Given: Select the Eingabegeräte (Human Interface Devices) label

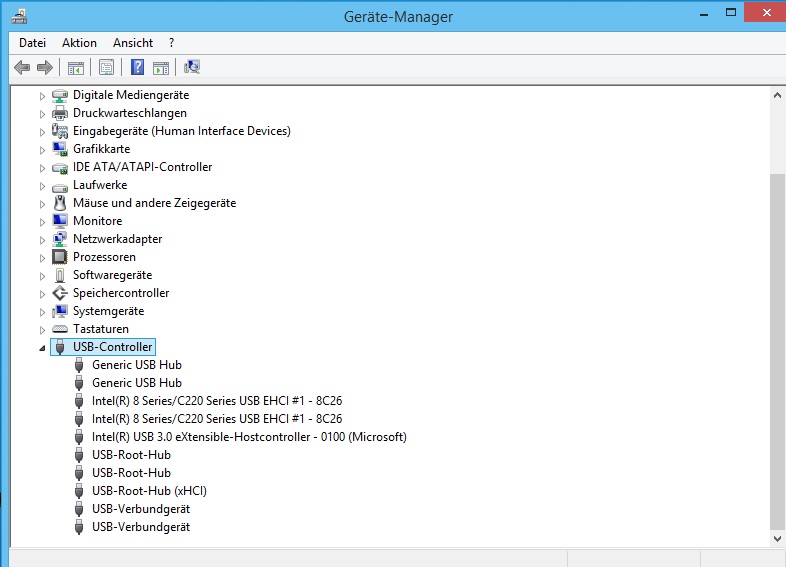Looking at the screenshot, I should click(x=181, y=131).
